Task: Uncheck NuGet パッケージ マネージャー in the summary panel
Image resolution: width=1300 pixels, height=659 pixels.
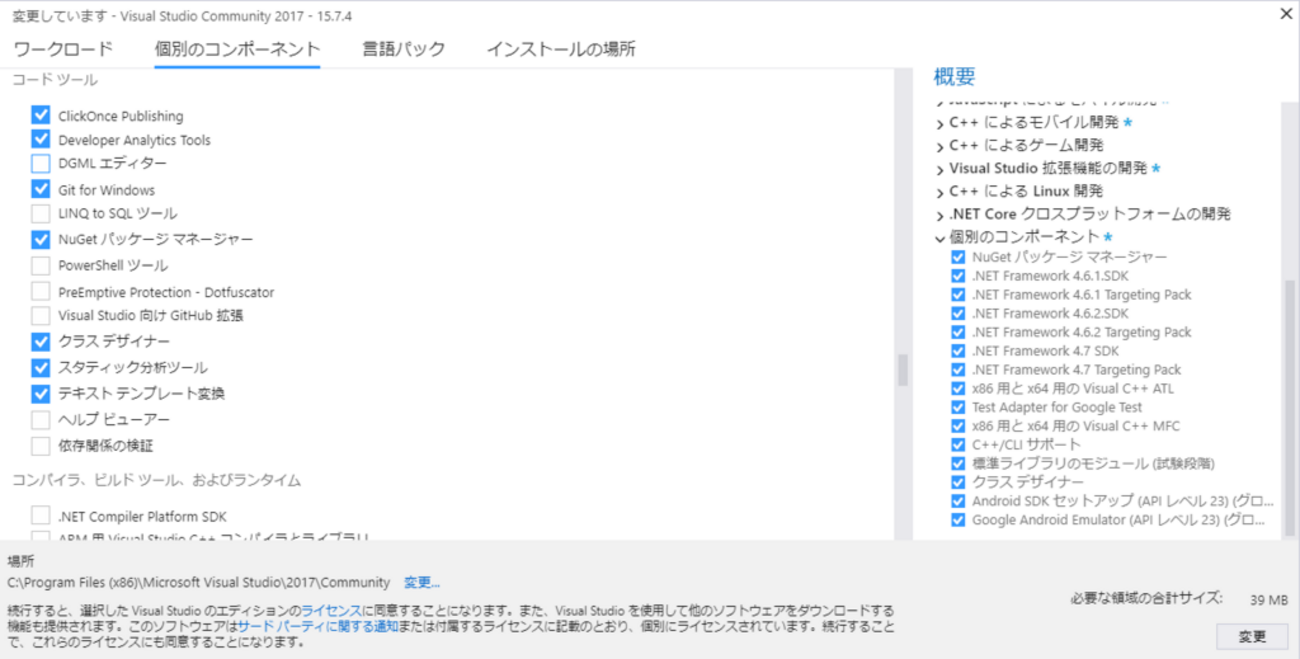Action: (958, 257)
